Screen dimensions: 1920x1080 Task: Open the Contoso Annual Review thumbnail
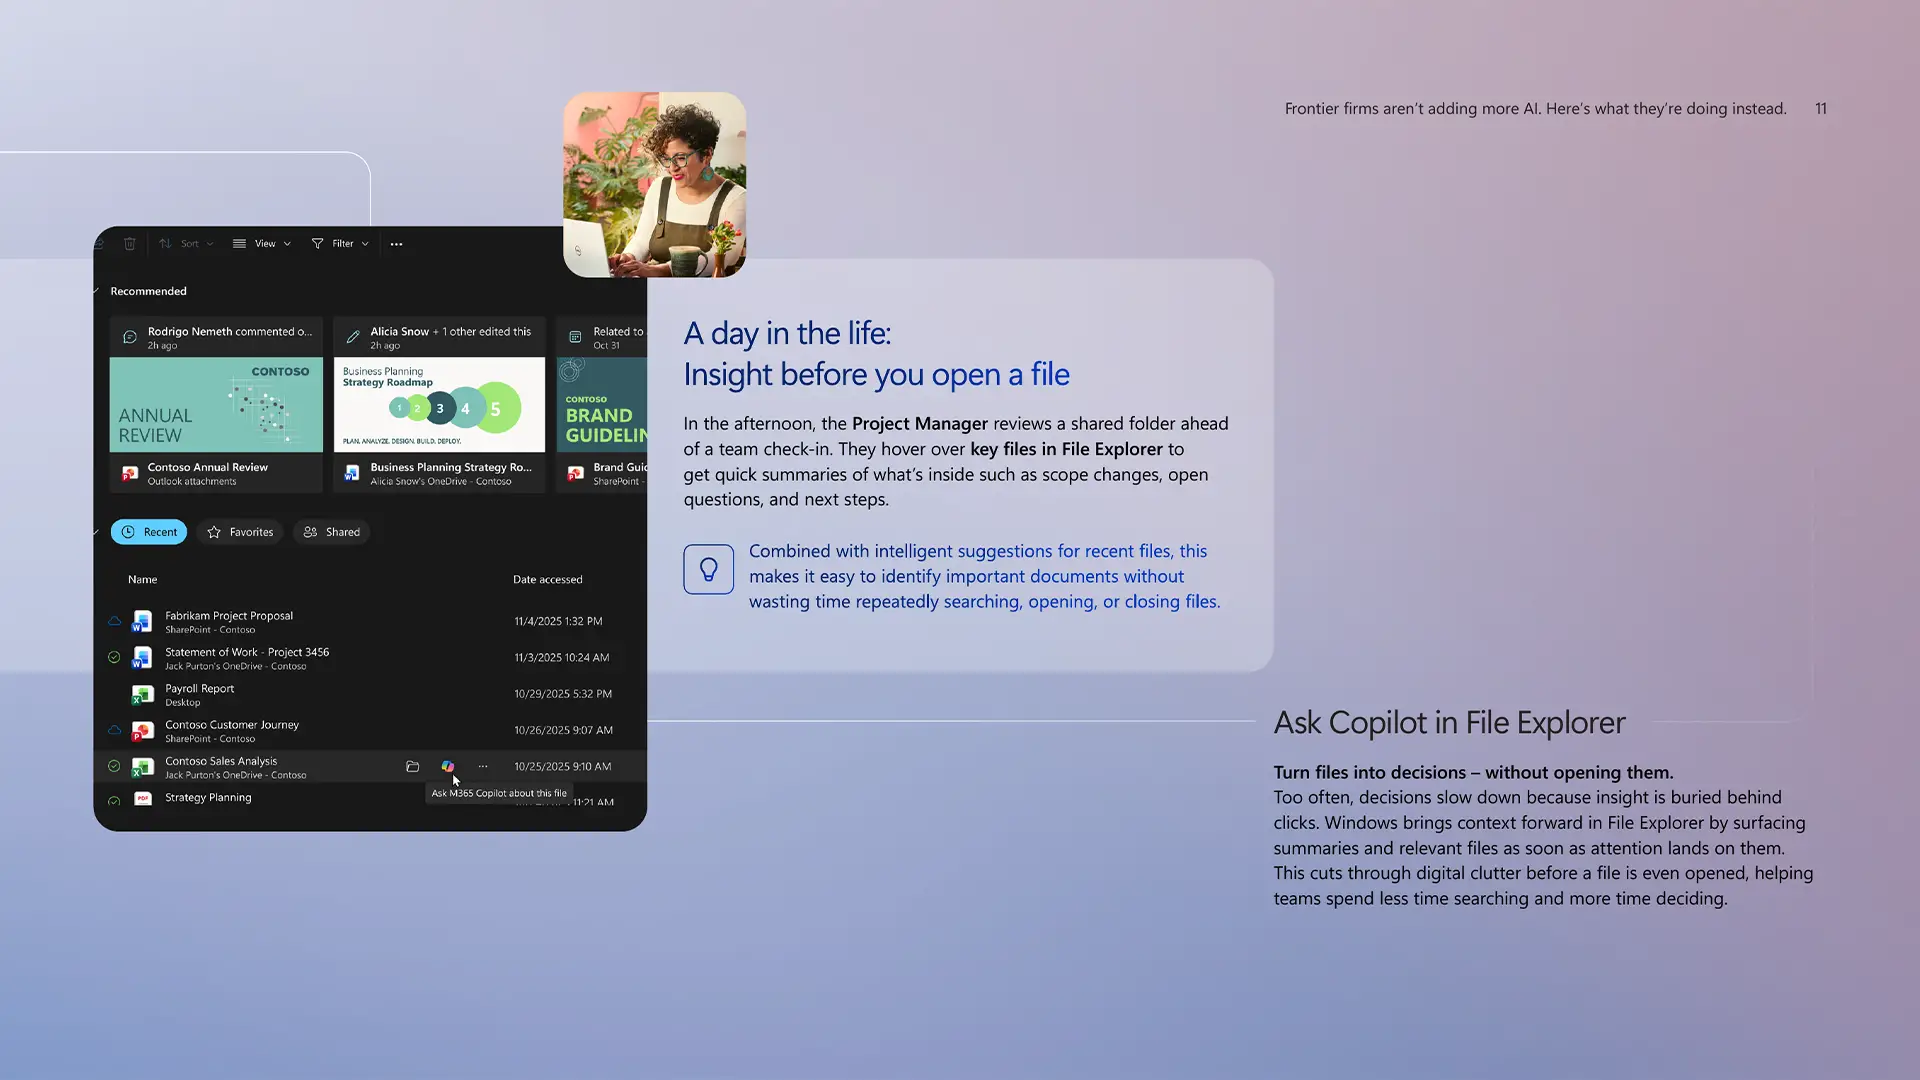(216, 404)
